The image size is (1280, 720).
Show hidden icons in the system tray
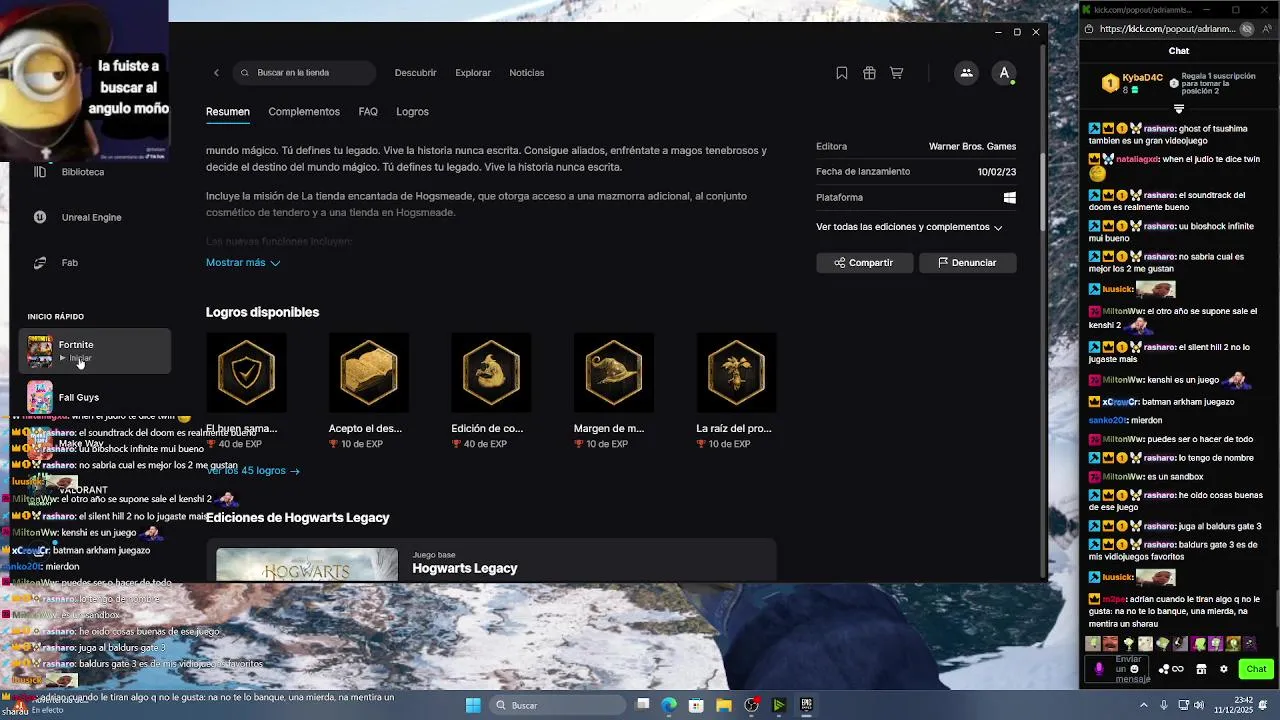pyautogui.click(x=1144, y=705)
